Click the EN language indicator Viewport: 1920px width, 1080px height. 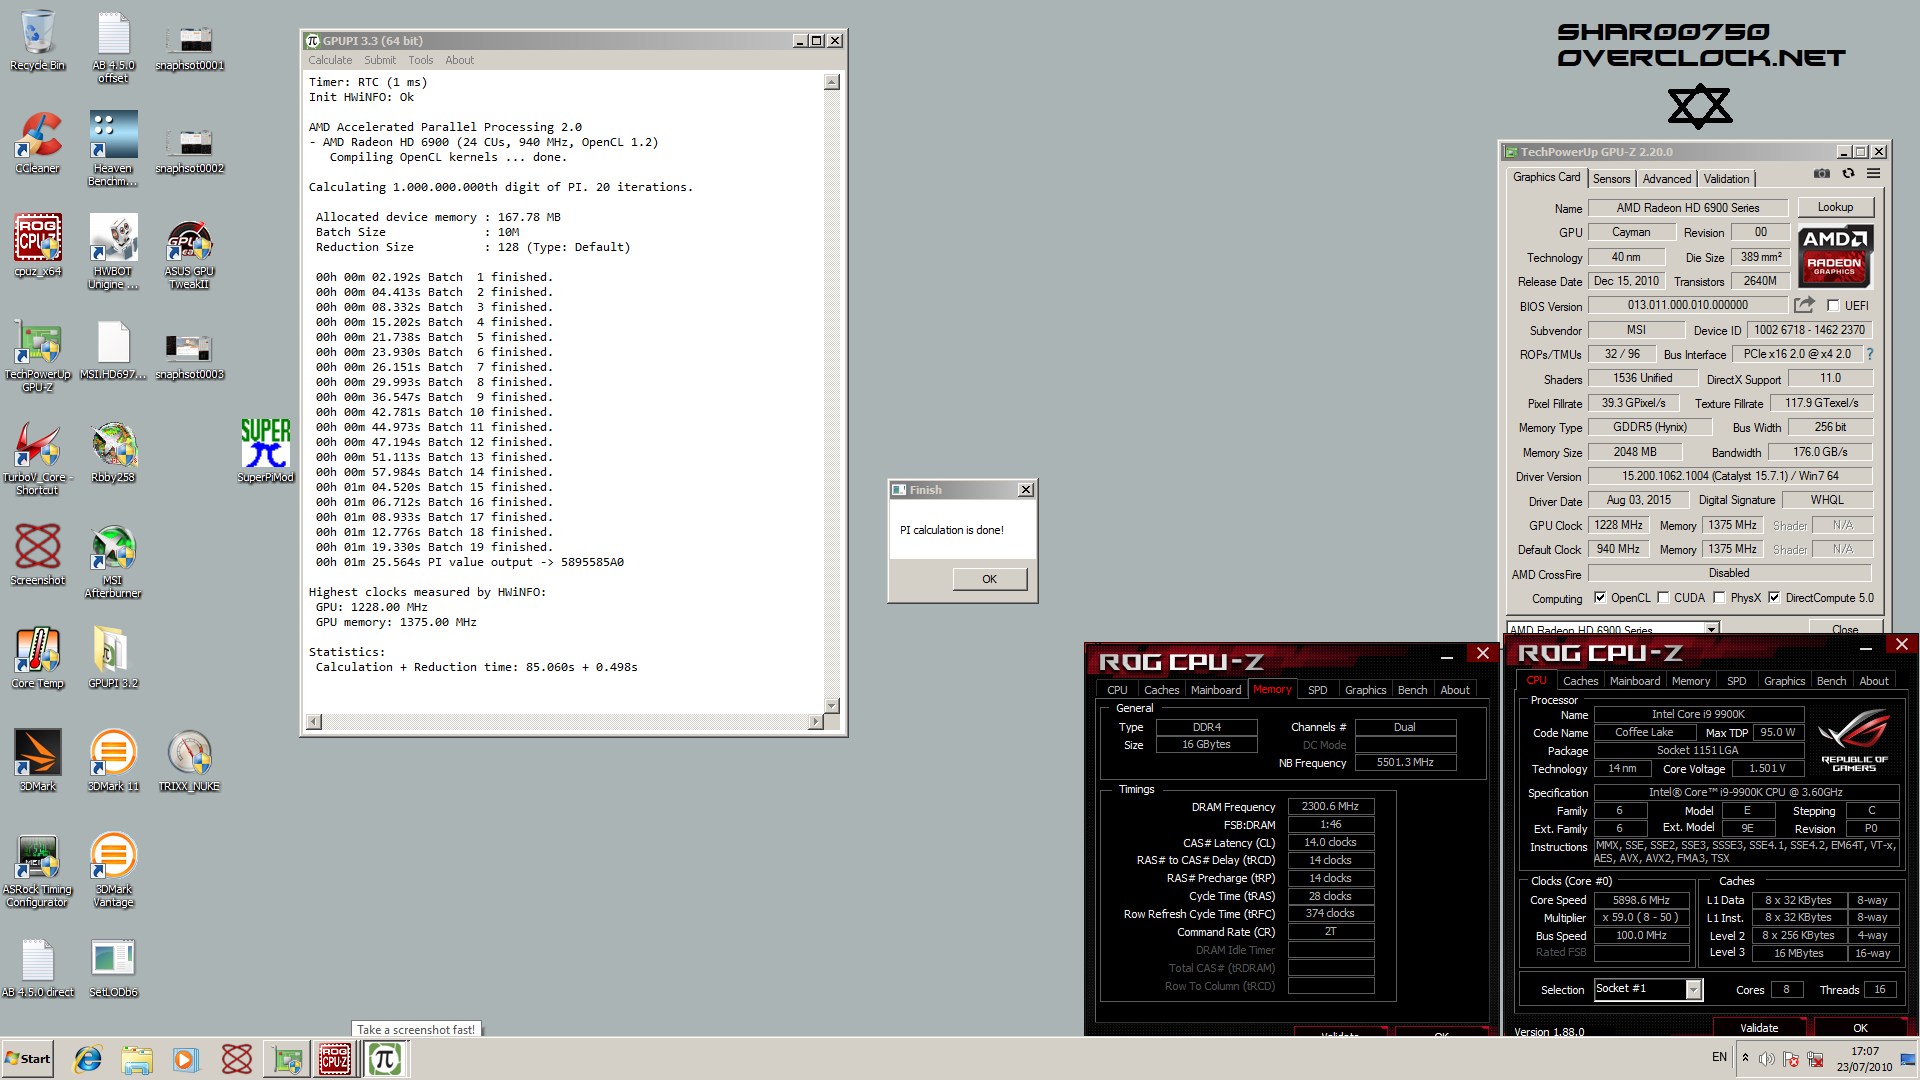1719,1057
